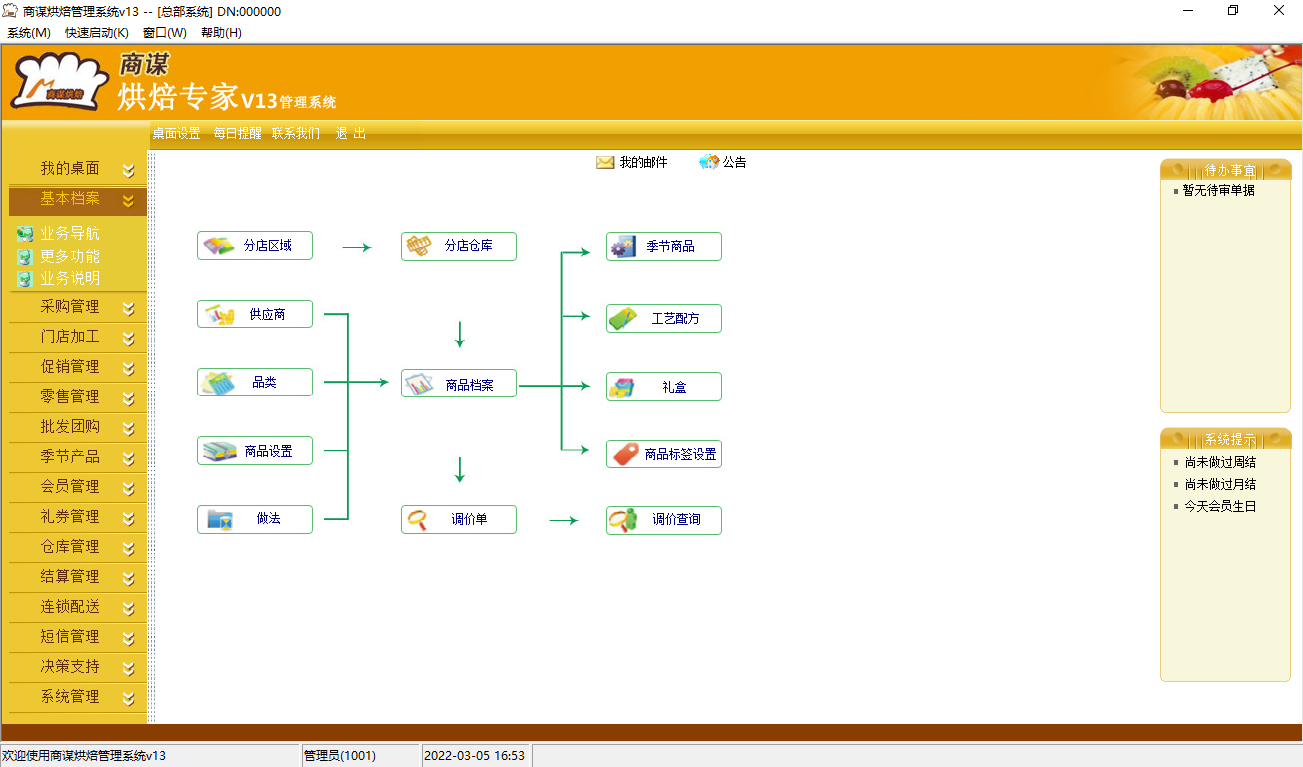Click the 我的邮件 envelope icon

tap(605, 162)
